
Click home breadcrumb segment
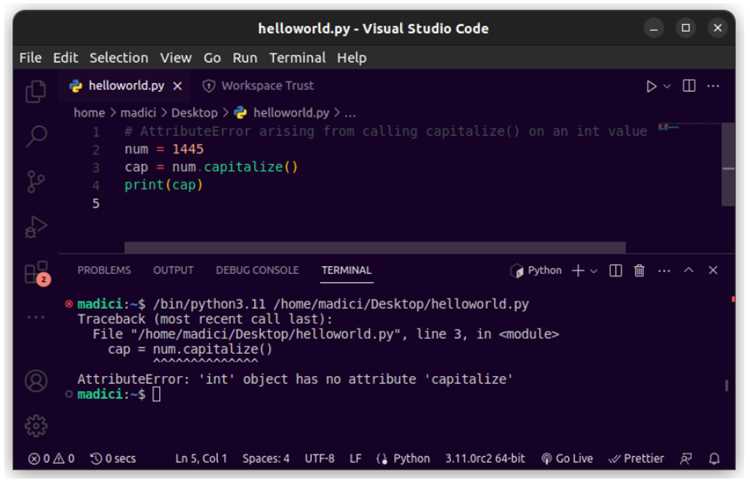point(89,113)
